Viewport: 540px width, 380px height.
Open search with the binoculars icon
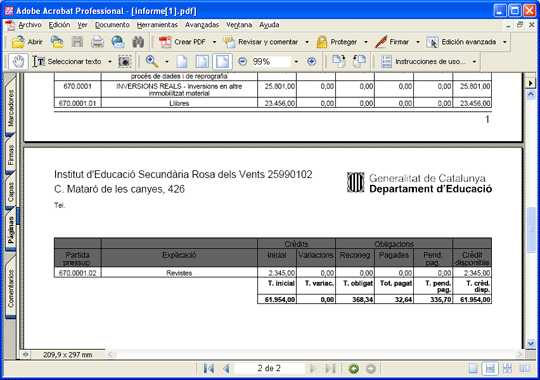click(138, 42)
